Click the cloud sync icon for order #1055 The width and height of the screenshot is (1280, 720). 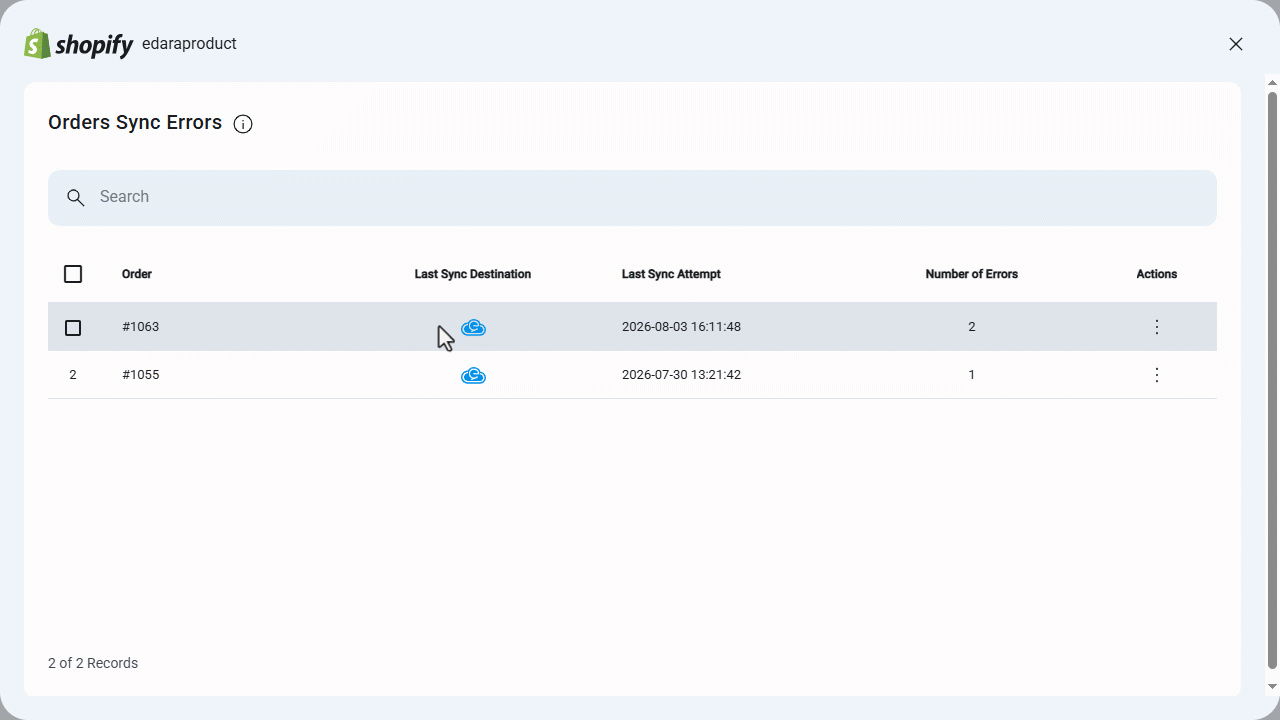473,375
